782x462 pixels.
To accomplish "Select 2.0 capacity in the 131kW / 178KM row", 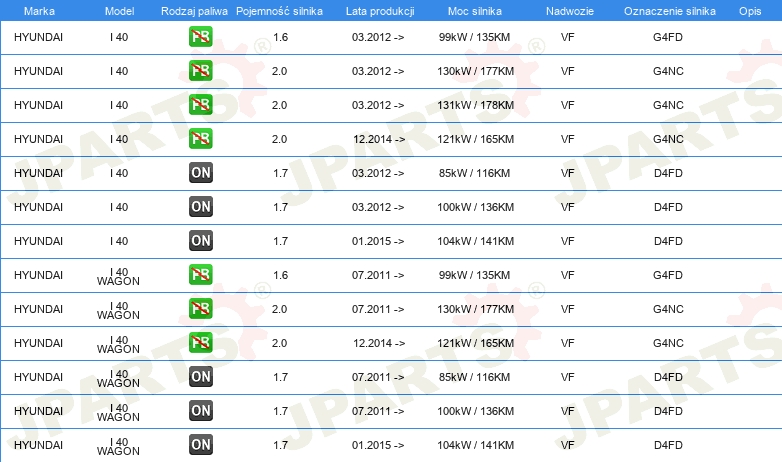I will (x=279, y=105).
